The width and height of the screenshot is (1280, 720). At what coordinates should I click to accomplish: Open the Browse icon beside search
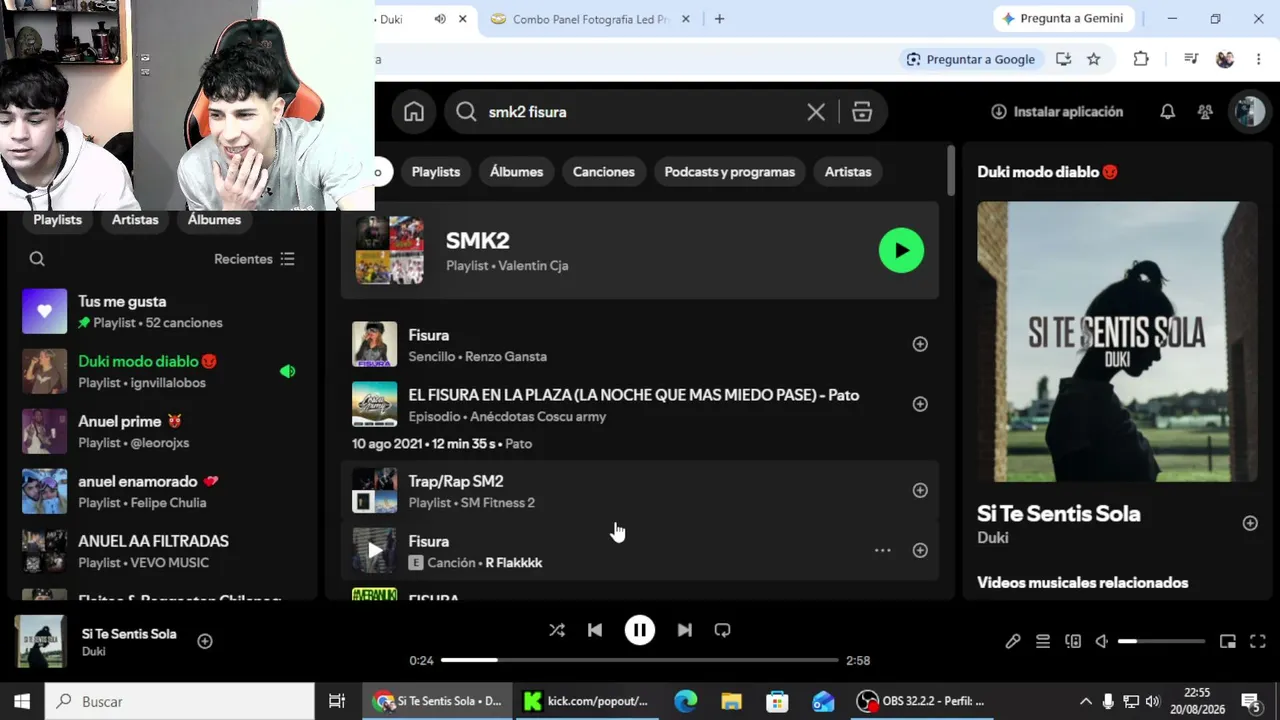tap(862, 112)
